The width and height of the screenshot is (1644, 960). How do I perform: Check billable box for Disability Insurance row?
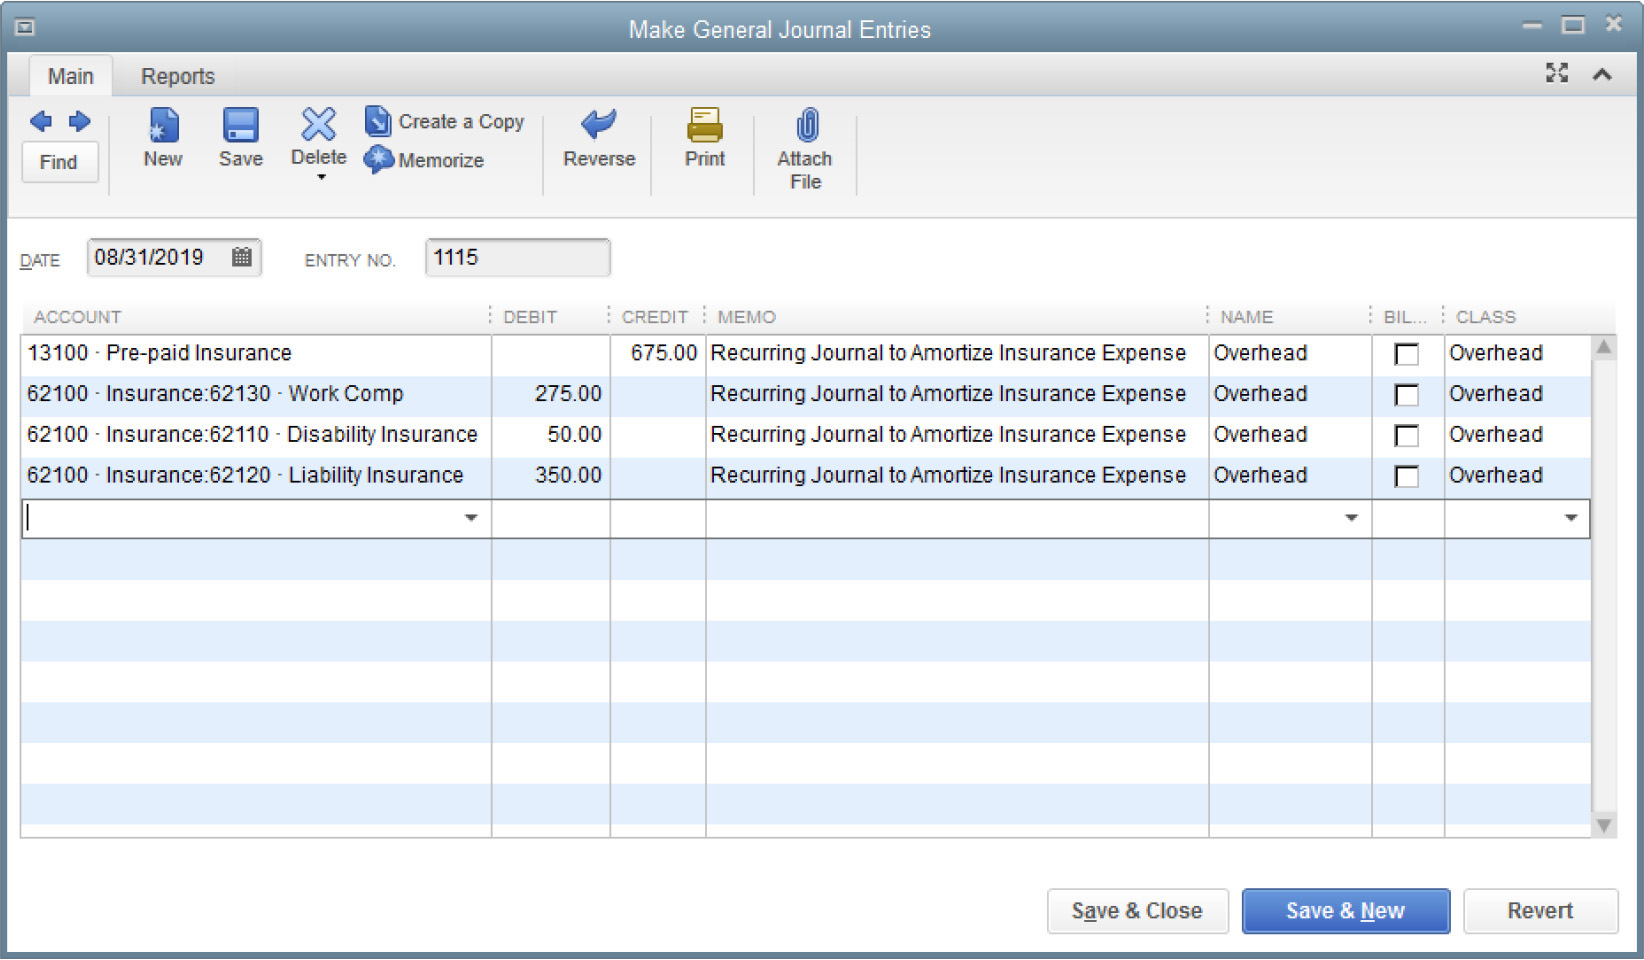coord(1407,436)
